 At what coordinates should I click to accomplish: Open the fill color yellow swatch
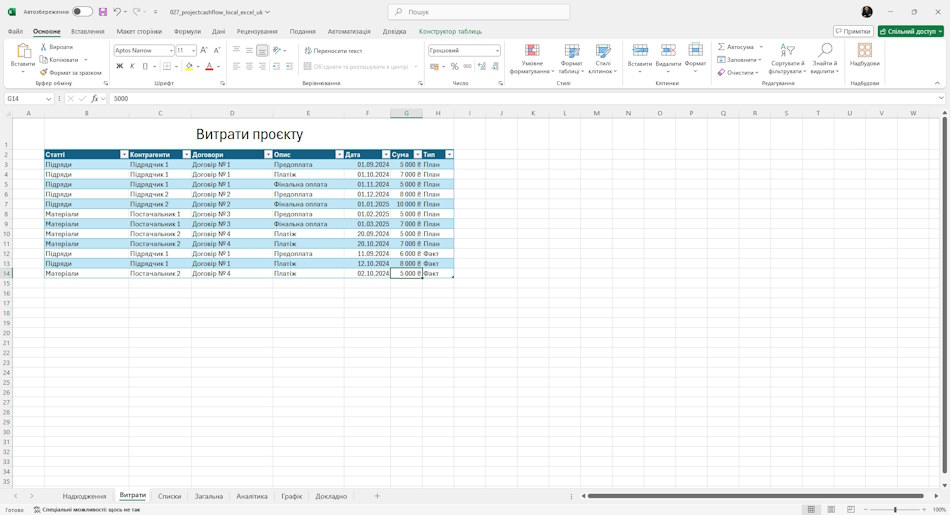pyautogui.click(x=189, y=67)
